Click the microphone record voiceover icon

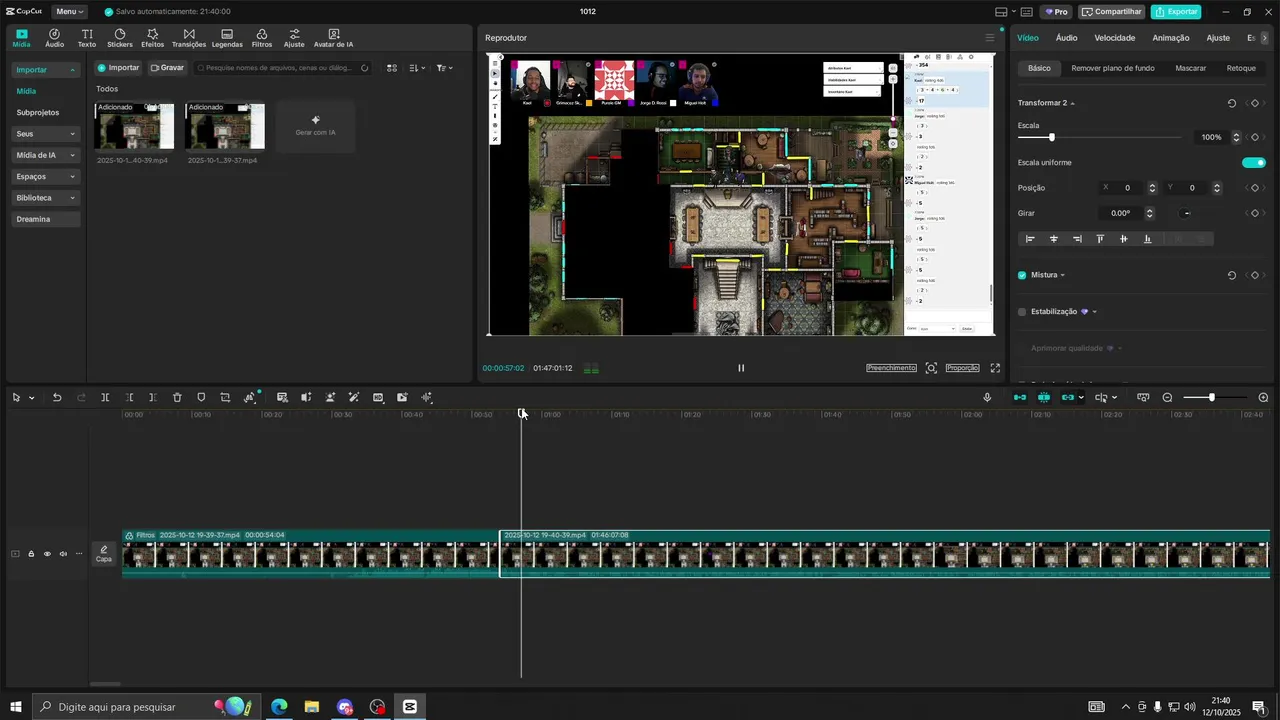(987, 397)
